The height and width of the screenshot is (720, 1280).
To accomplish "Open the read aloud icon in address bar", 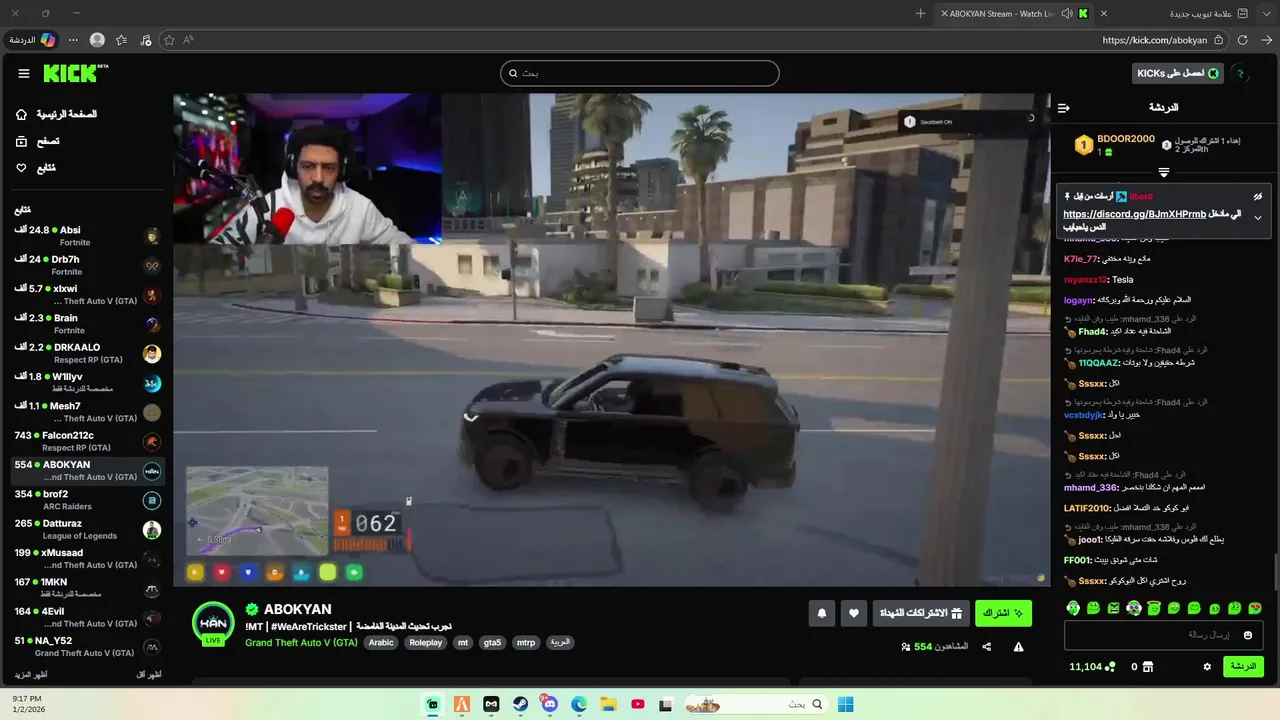I will point(188,40).
